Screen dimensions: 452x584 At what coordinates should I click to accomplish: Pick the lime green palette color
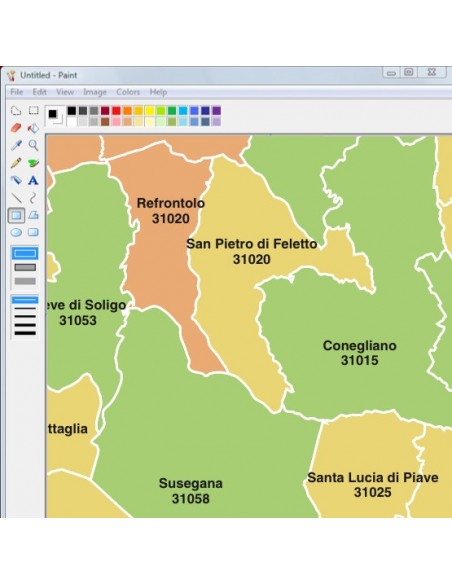161,111
